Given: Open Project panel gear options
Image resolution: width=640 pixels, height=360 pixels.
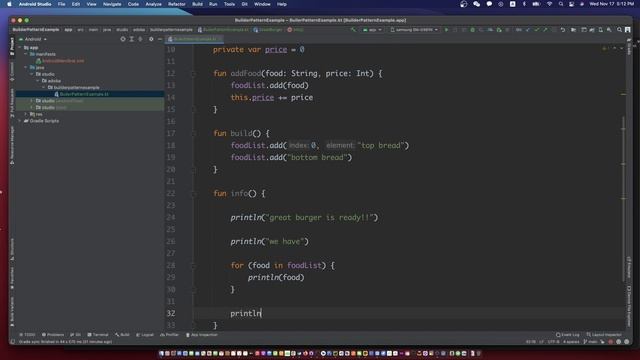Looking at the screenshot, I should pos(151,39).
